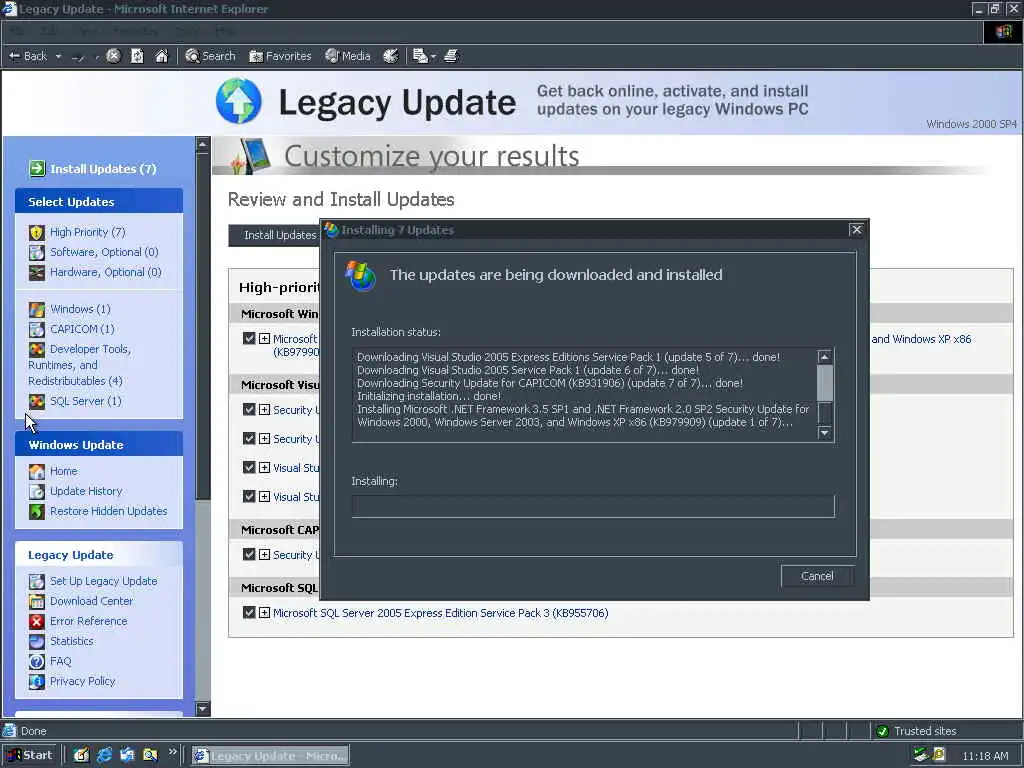Expand first Security update under Microsoft Visual heading
The height and width of the screenshot is (768, 1024).
[x=264, y=409]
